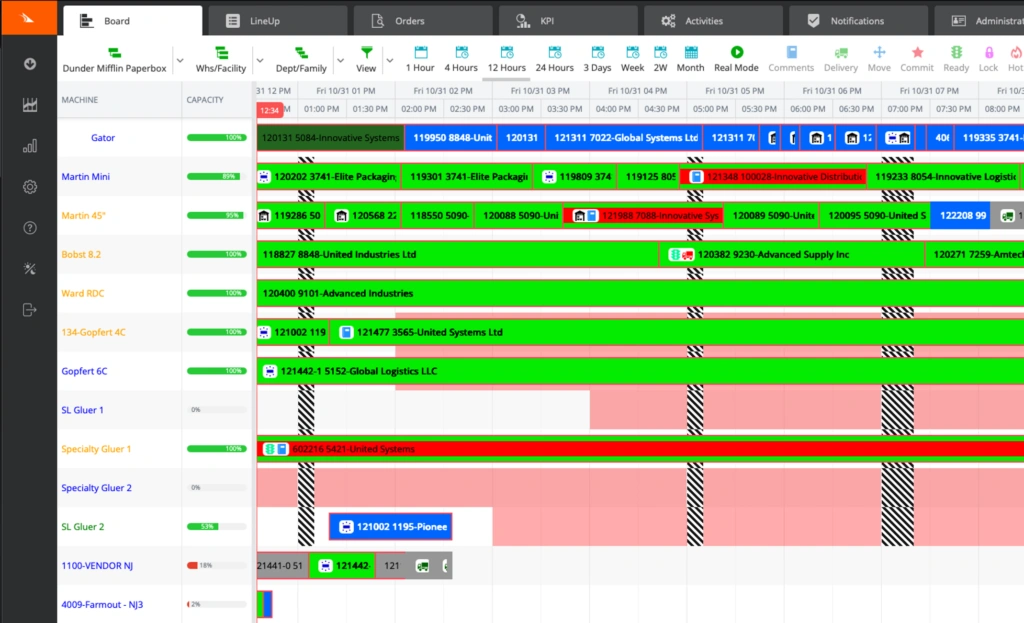This screenshot has height=623, width=1024.
Task: Open the Specialty Gluer 1 machine link
Action: coord(96,449)
